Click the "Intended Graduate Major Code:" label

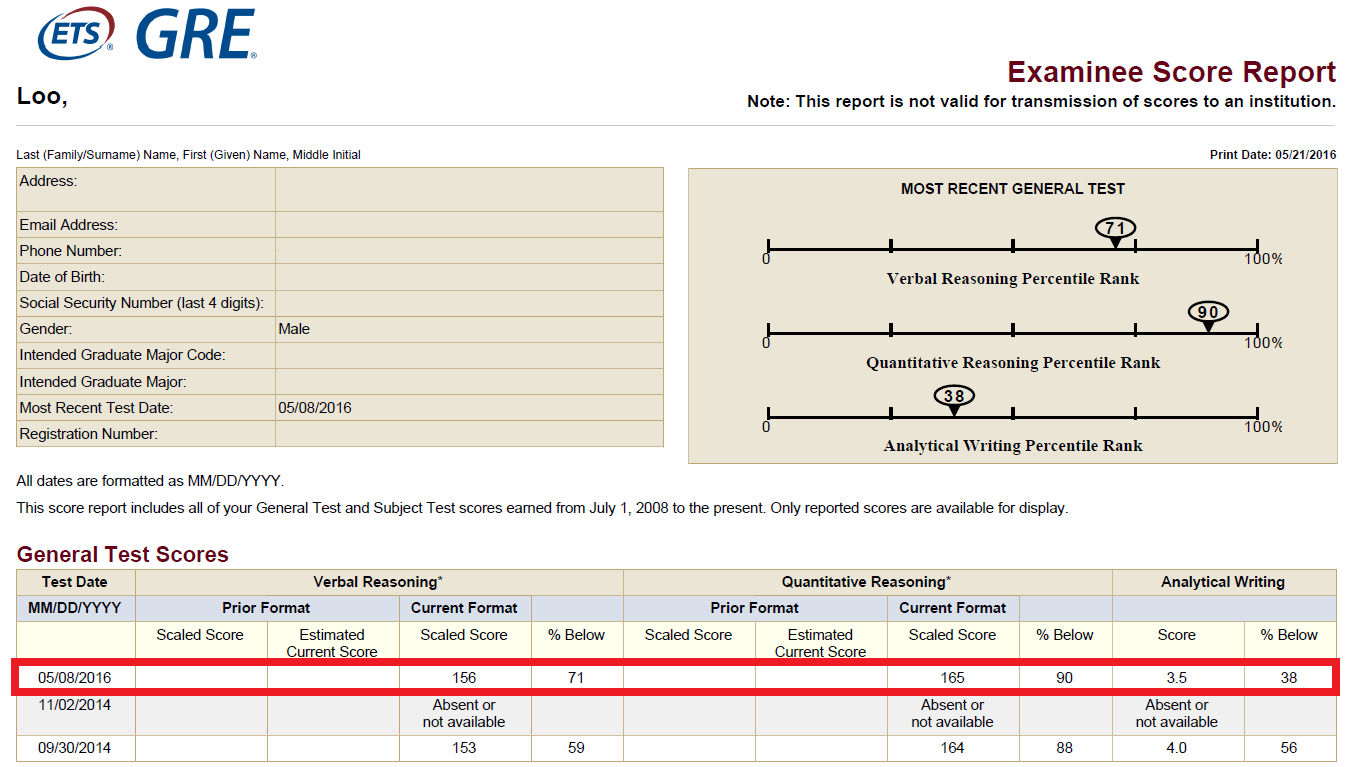tap(122, 355)
